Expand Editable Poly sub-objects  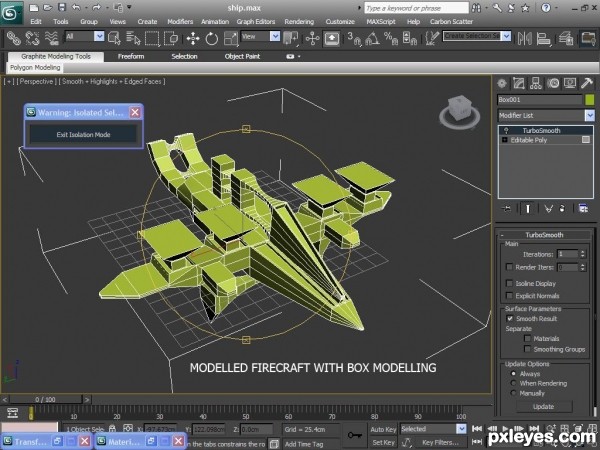pyautogui.click(x=505, y=140)
